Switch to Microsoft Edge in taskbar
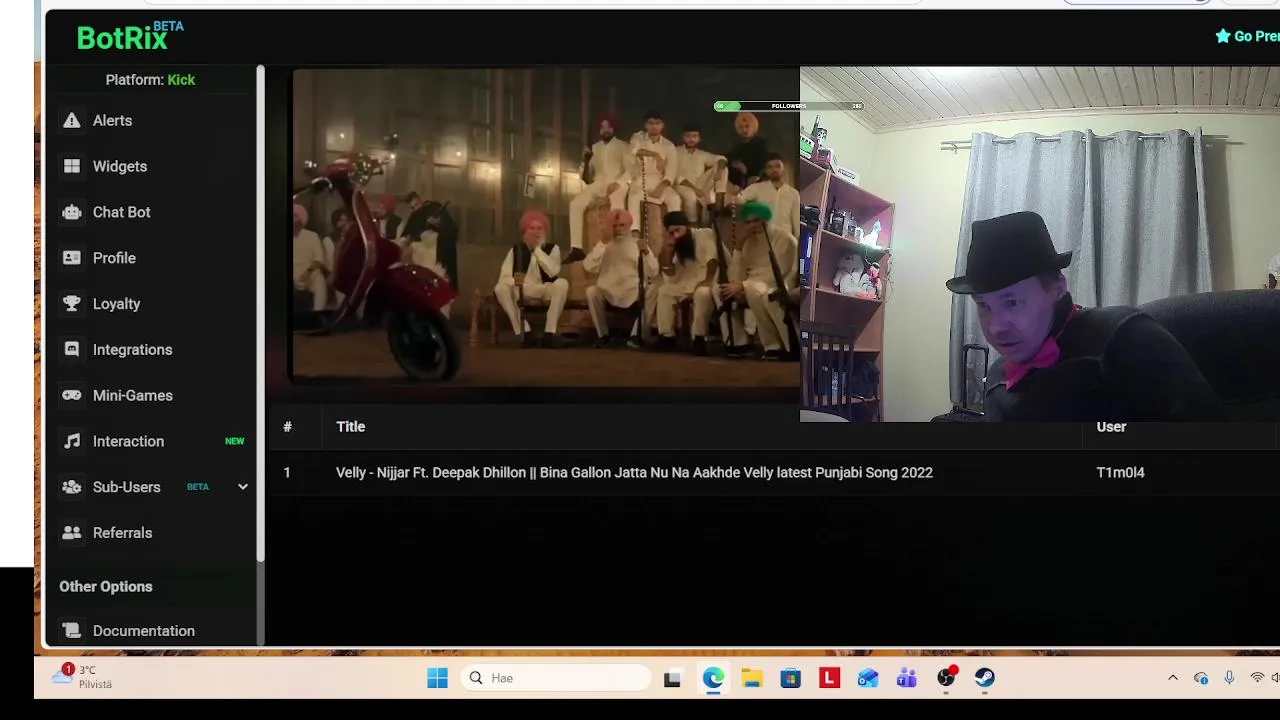1280x720 pixels. [712, 678]
